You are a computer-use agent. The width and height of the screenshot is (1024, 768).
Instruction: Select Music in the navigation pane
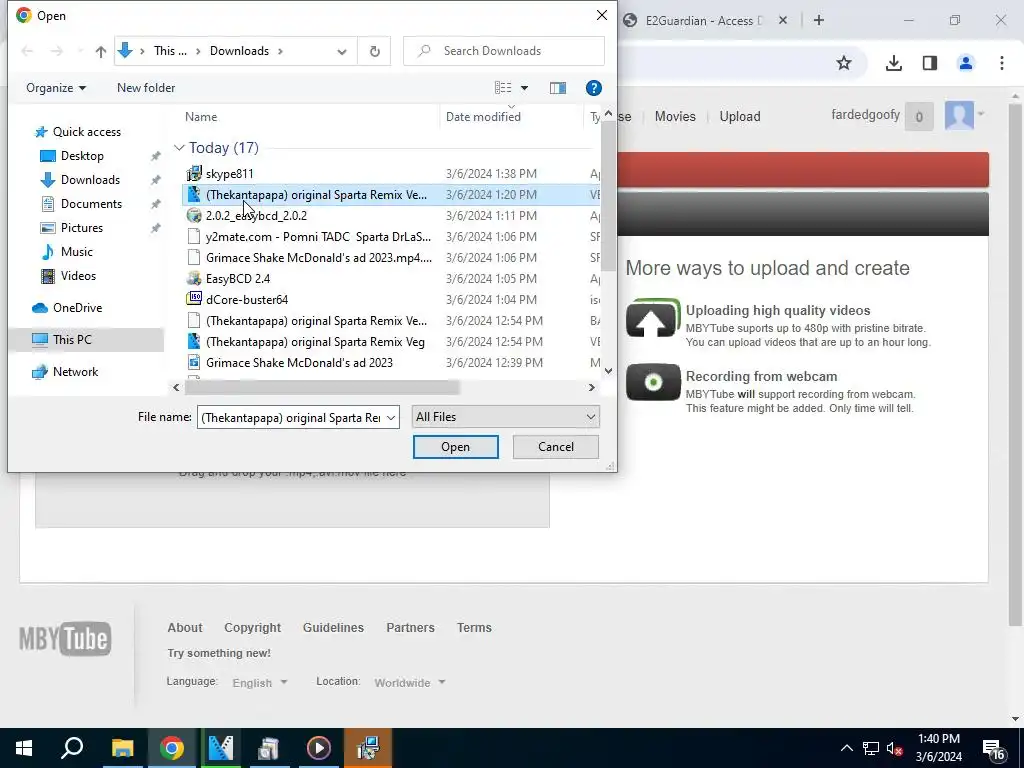[76, 252]
